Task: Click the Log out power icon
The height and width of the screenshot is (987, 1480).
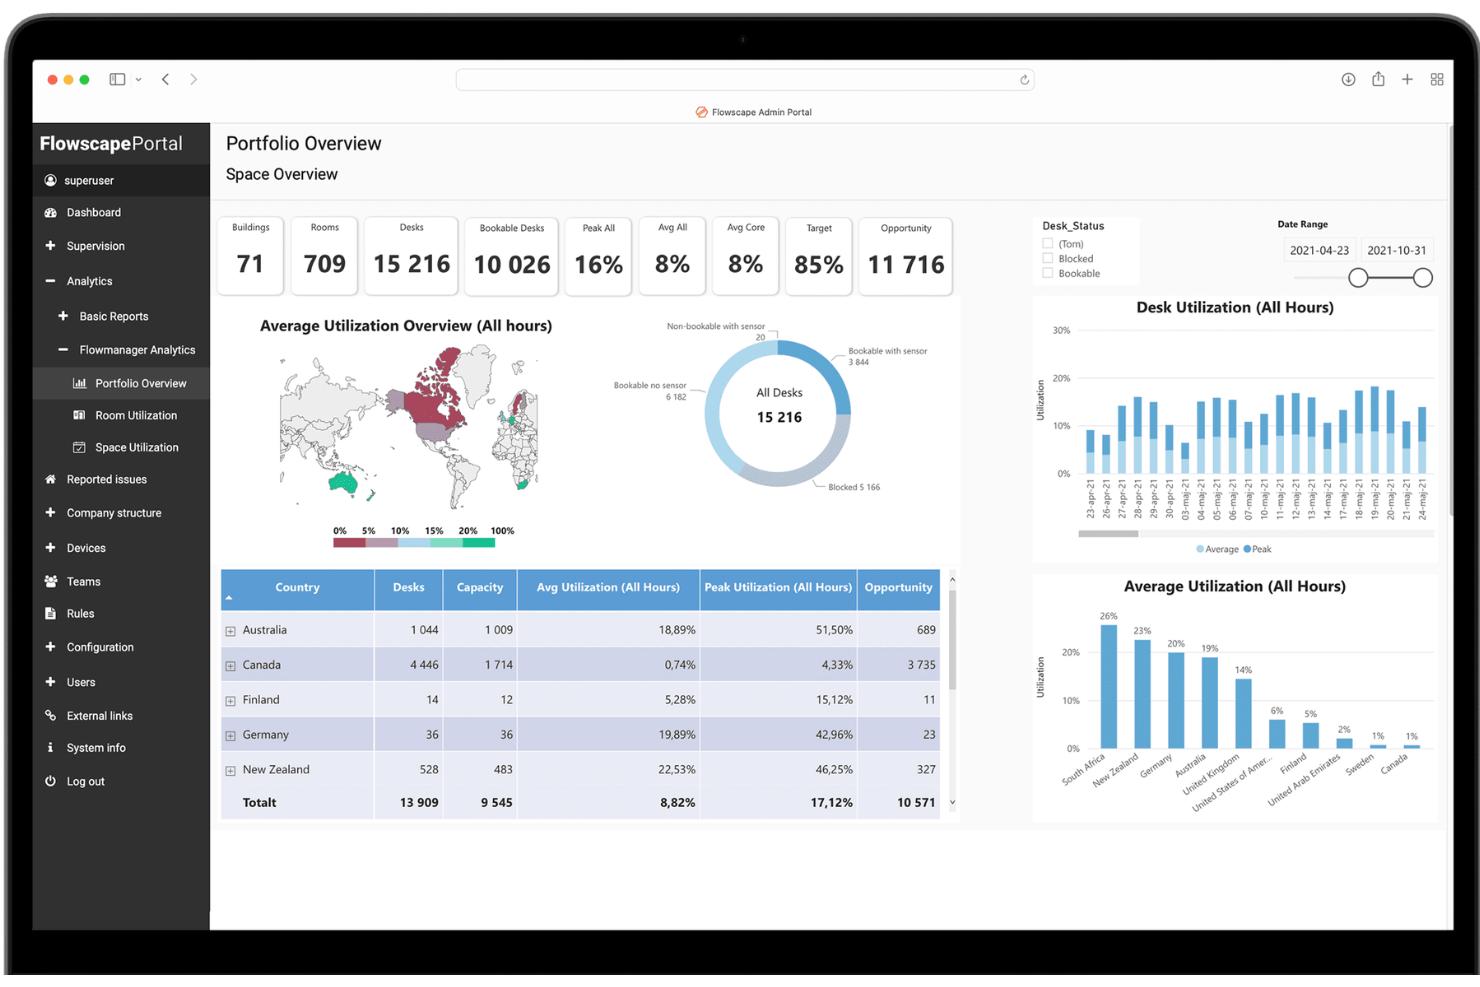Action: coord(50,781)
